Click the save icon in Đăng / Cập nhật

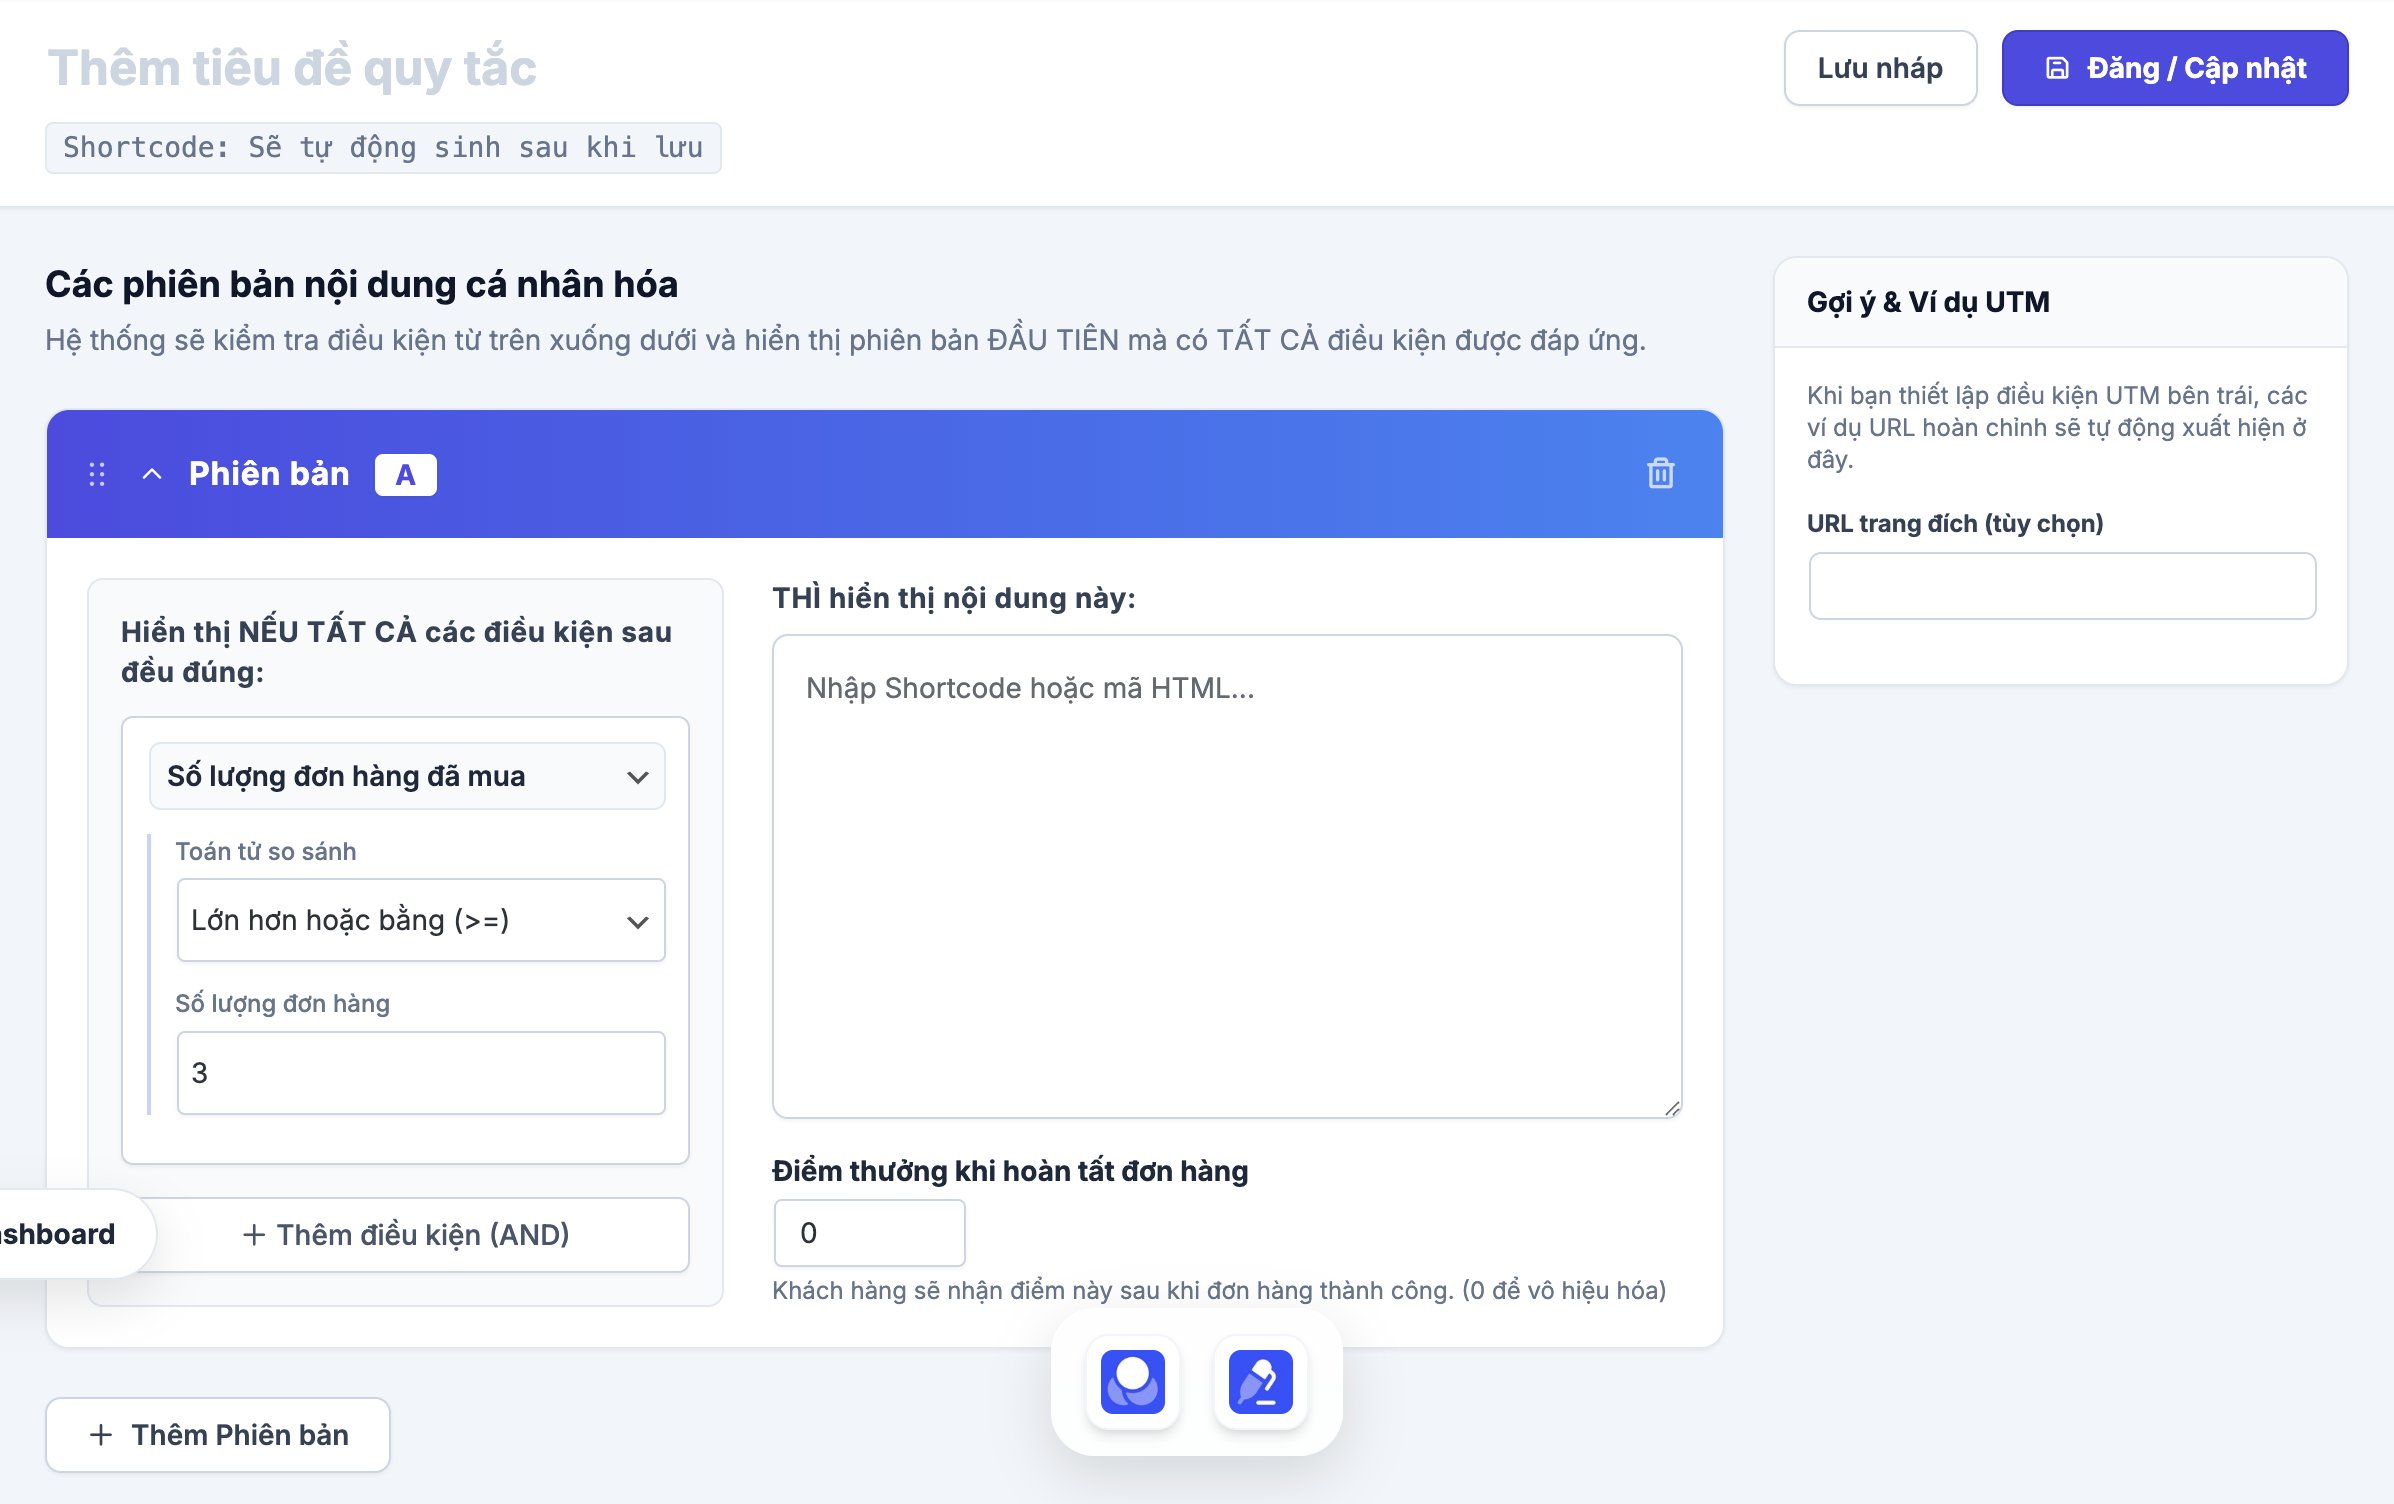pos(2057,68)
